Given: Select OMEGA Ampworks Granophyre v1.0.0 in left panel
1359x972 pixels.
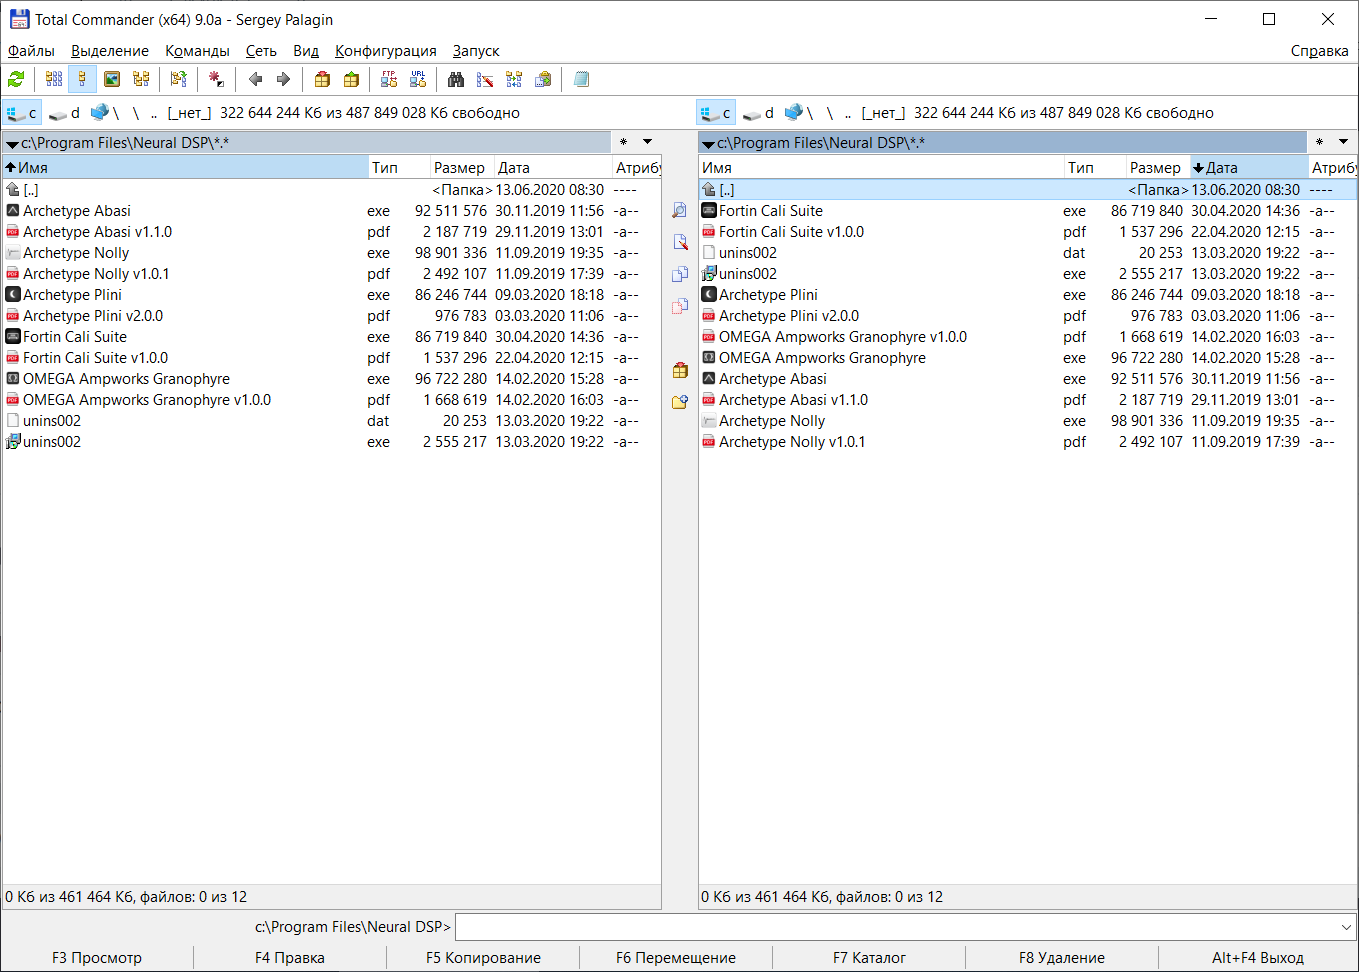Looking at the screenshot, I should point(331,399).
